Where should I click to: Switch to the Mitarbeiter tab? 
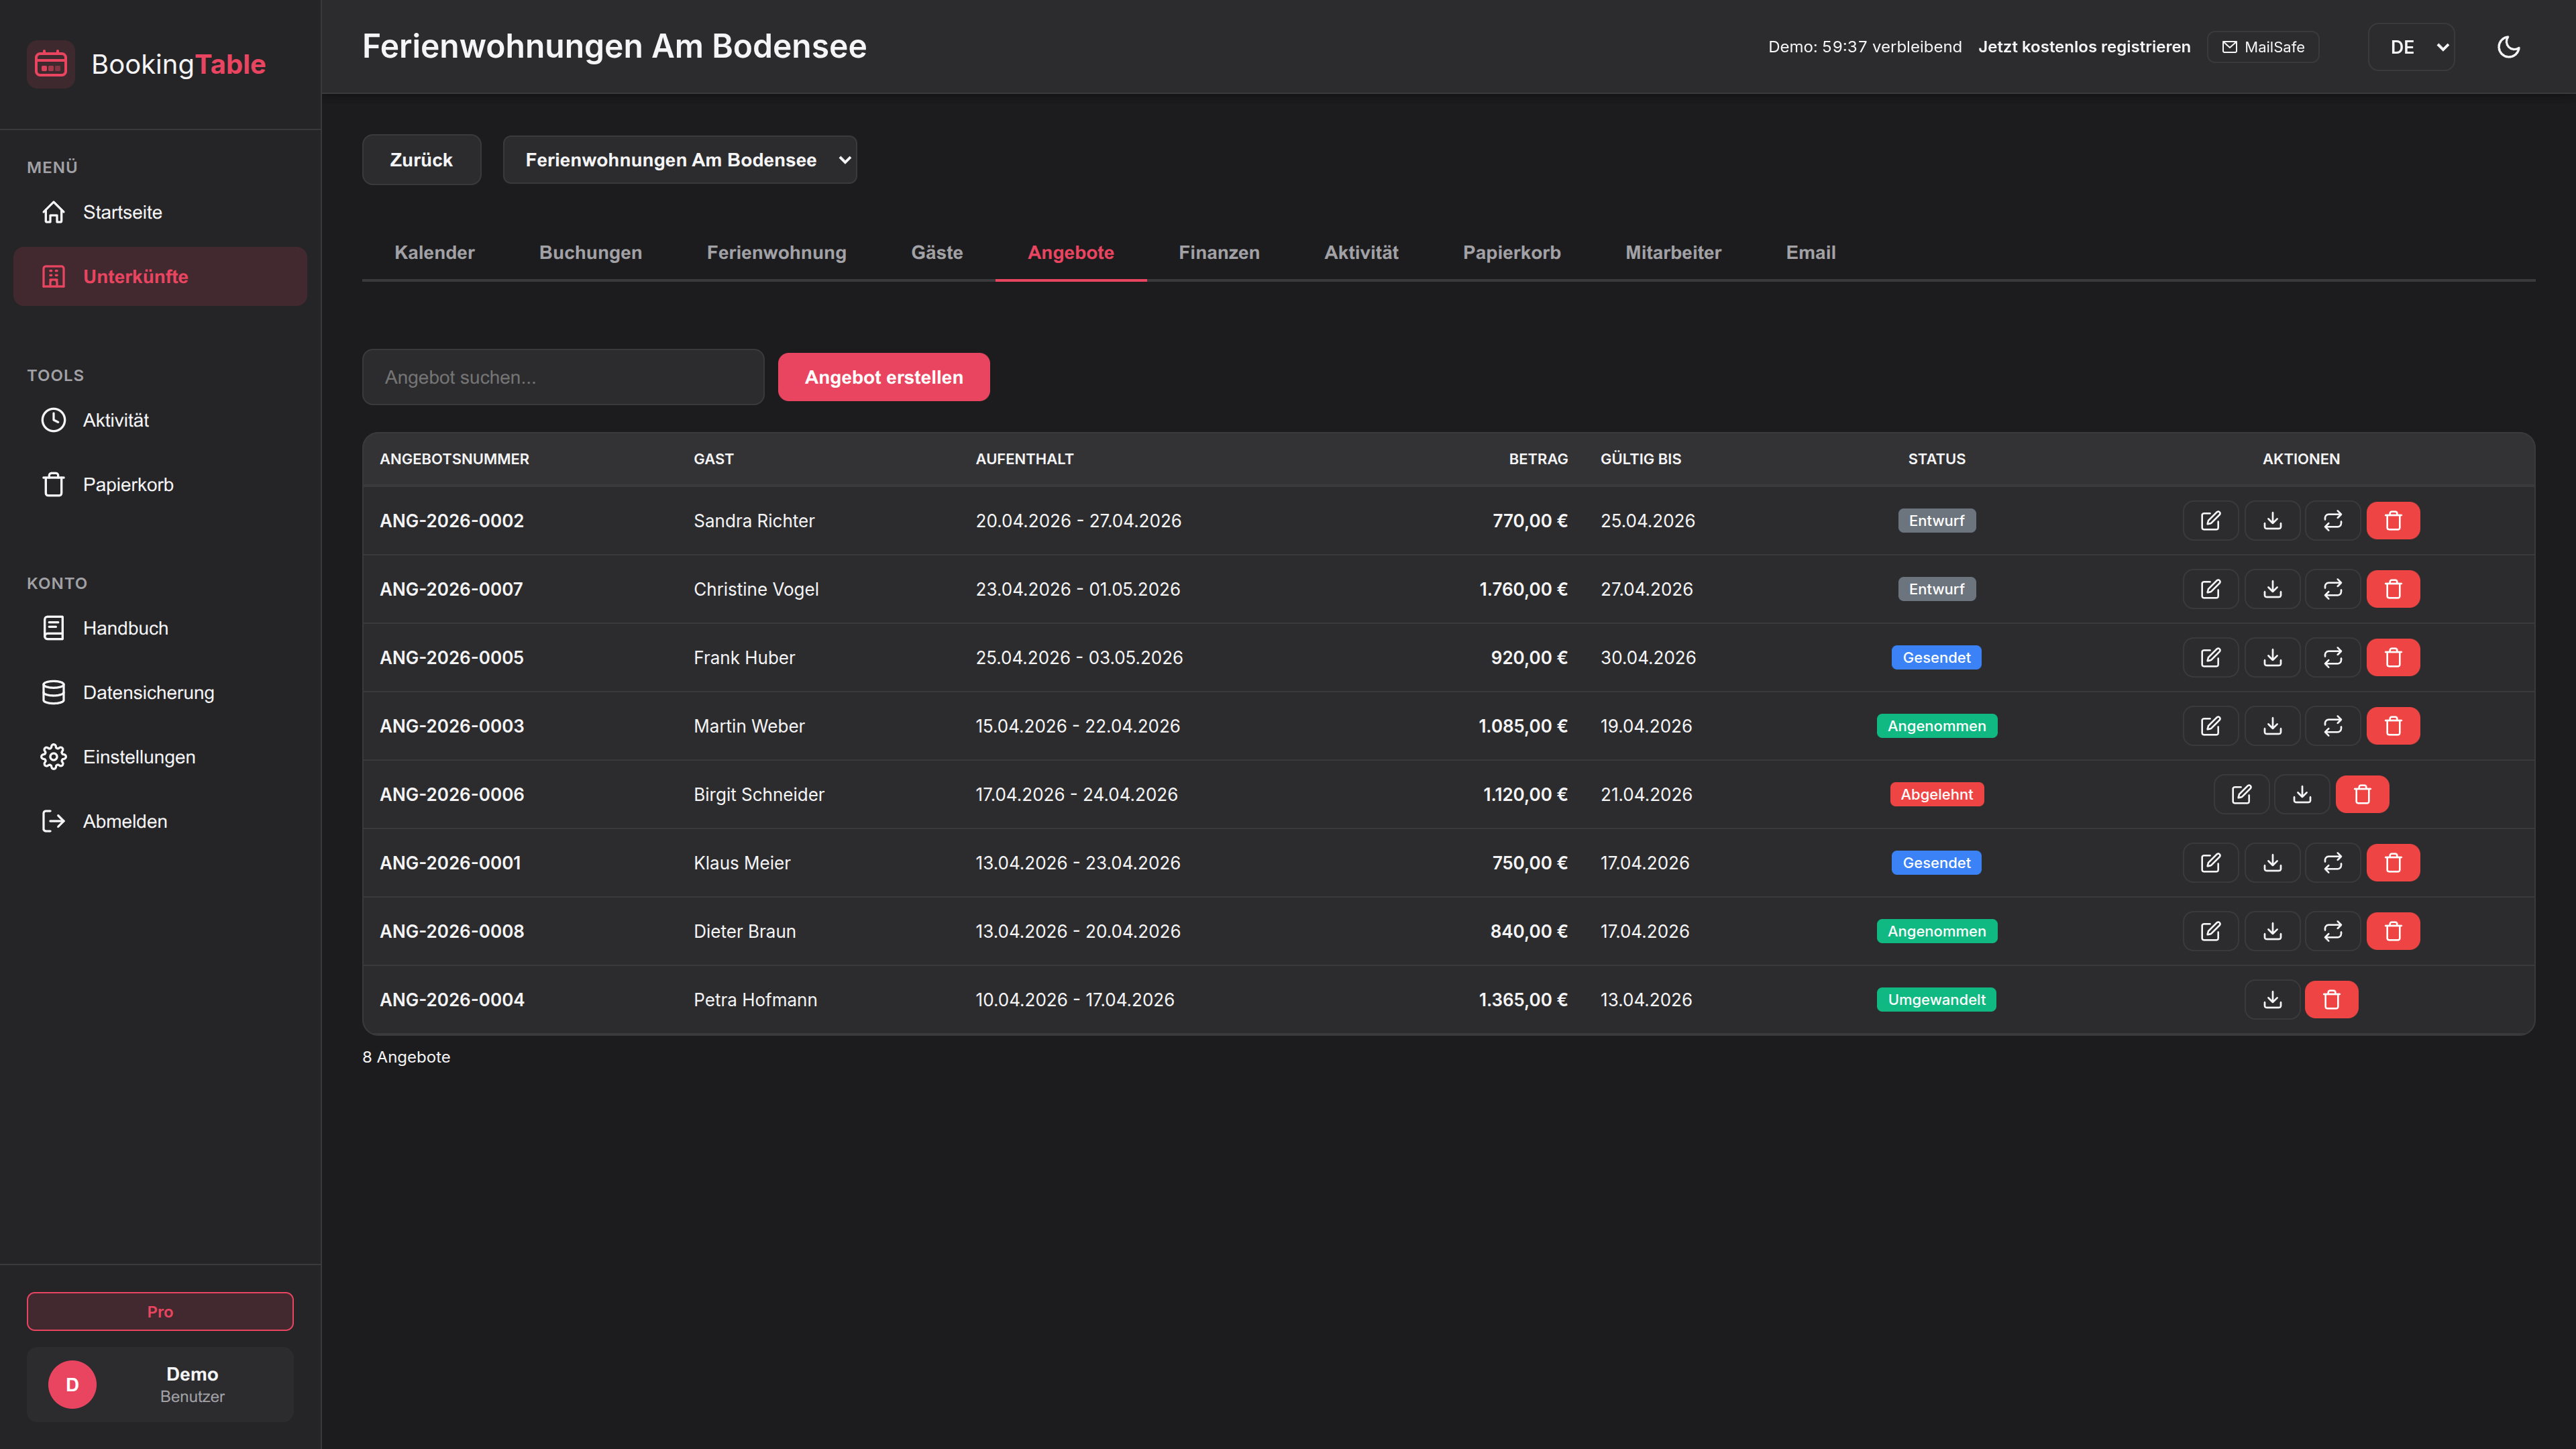click(1673, 253)
